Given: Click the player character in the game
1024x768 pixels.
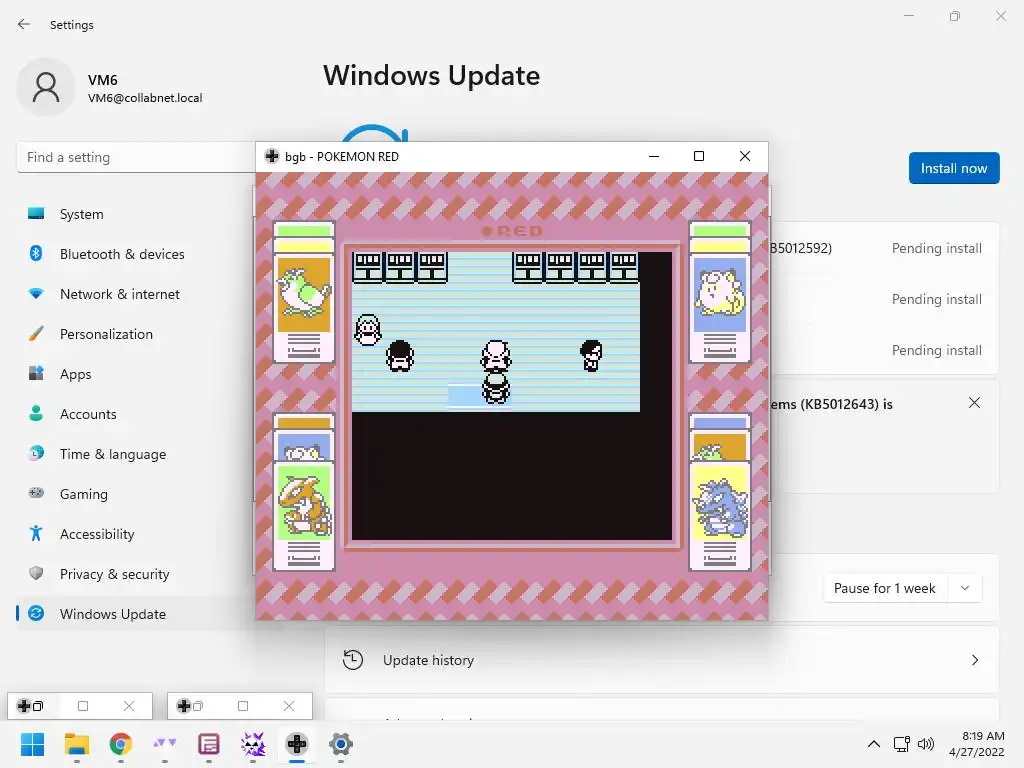Looking at the screenshot, I should click(496, 388).
